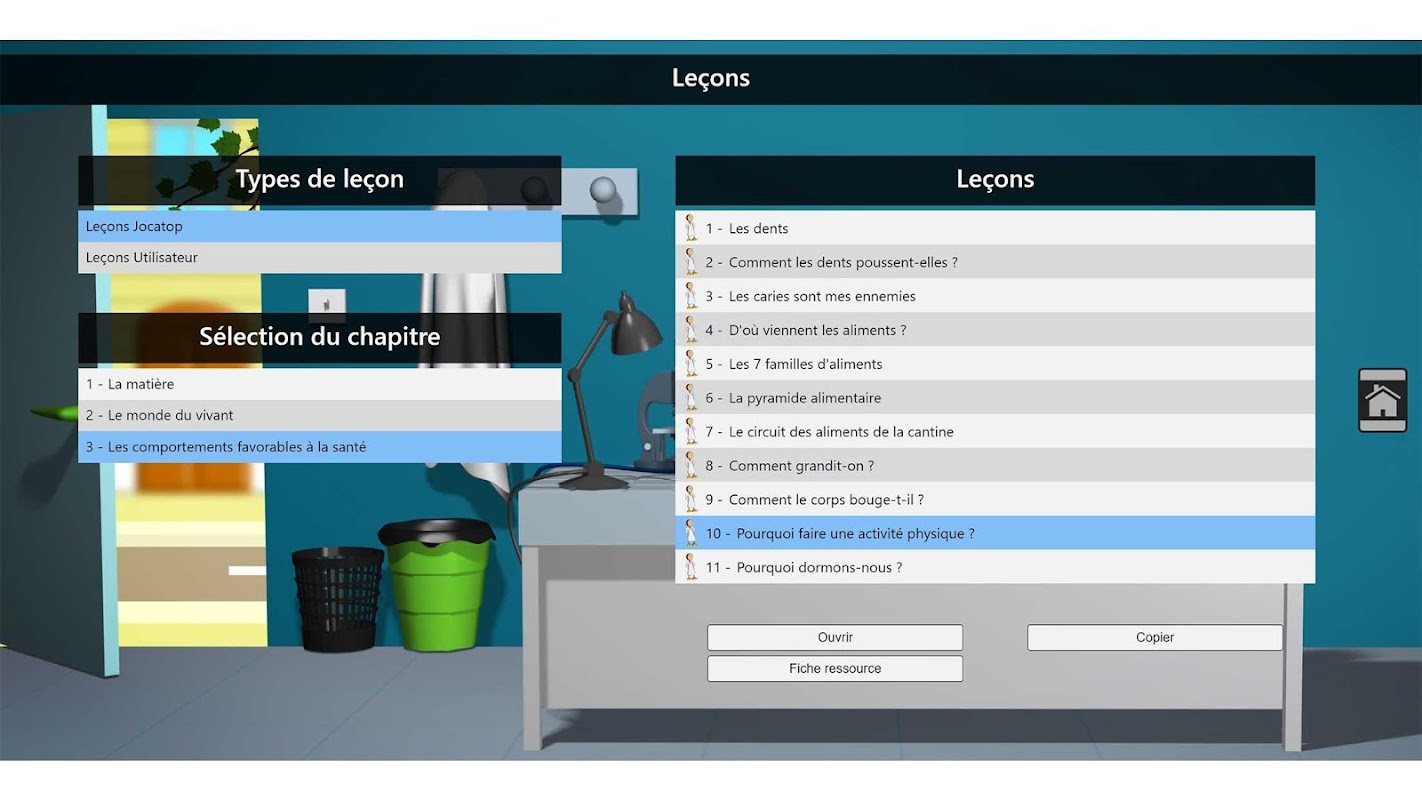This screenshot has width=1422, height=800.
Task: Click the character icon beside 'Comment les dents poussent-elles ?'
Action: (690, 262)
